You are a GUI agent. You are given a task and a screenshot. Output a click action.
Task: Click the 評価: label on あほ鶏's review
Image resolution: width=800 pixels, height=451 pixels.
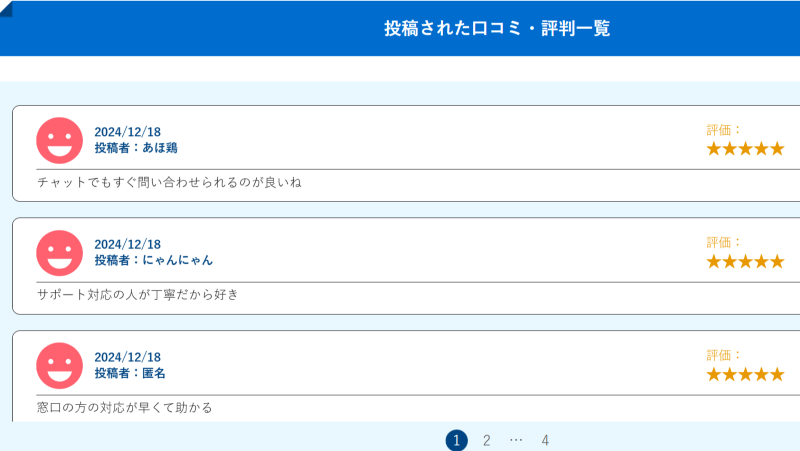[x=723, y=130]
